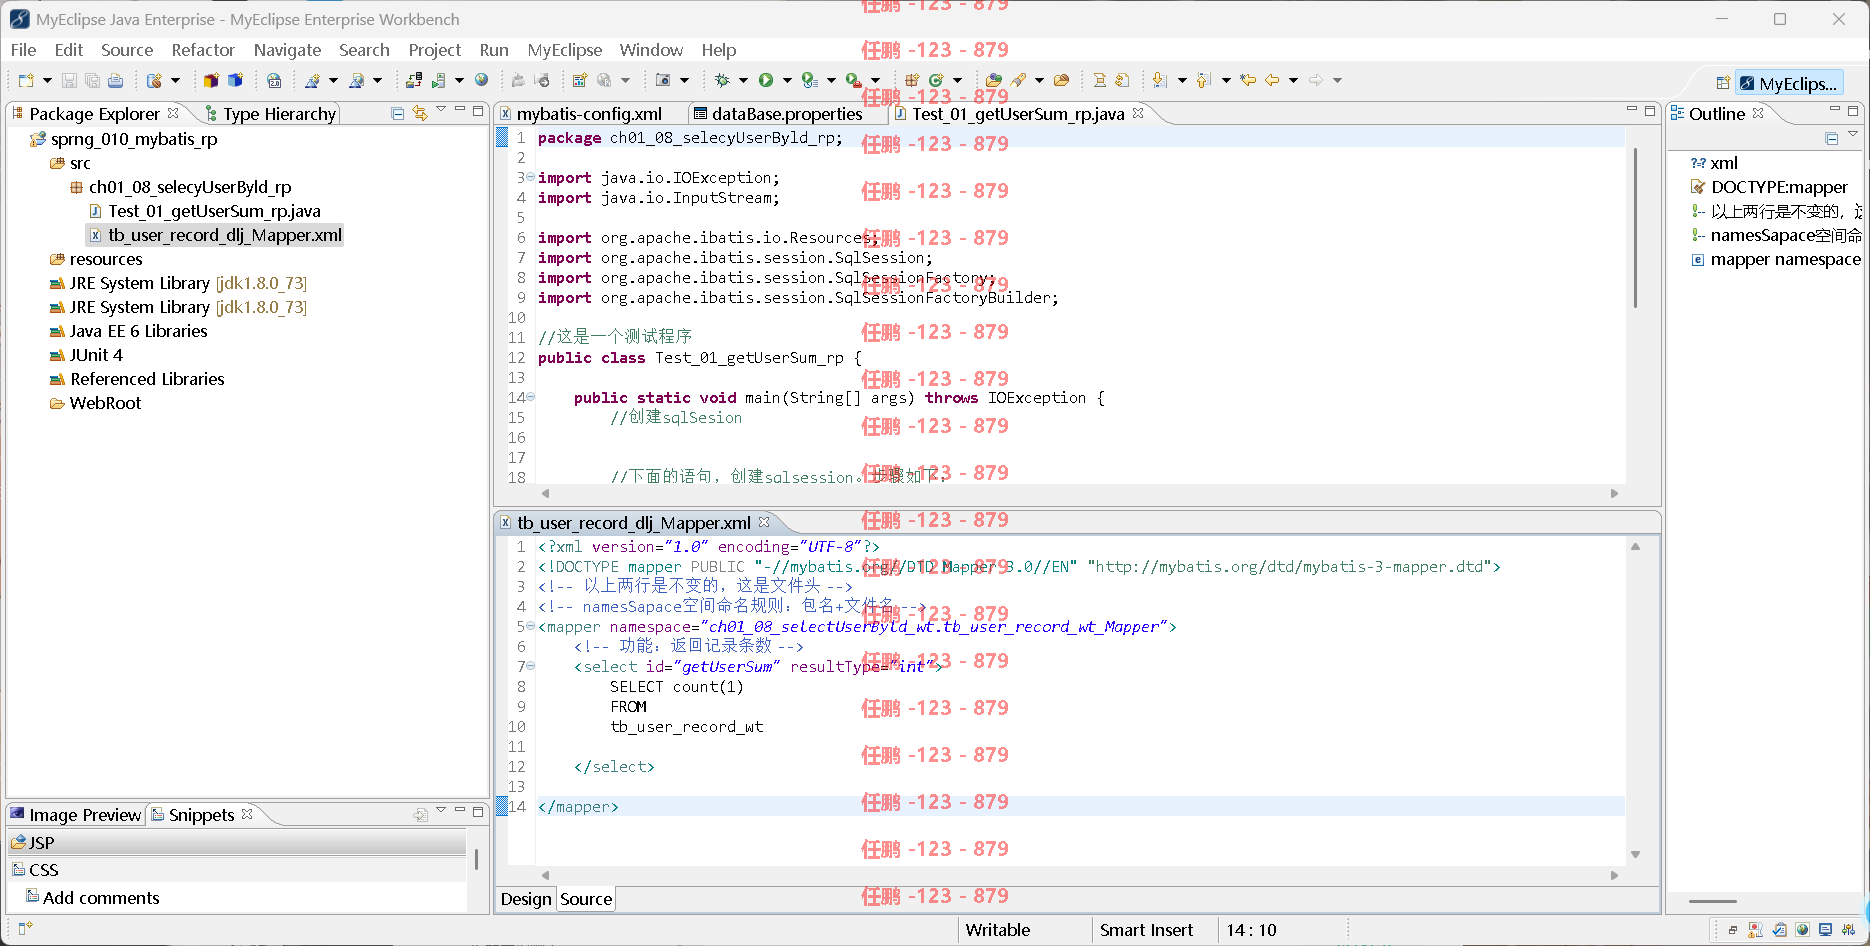Toggle Link with Editor in Package Explorer
The height and width of the screenshot is (946, 1870).
[x=420, y=113]
